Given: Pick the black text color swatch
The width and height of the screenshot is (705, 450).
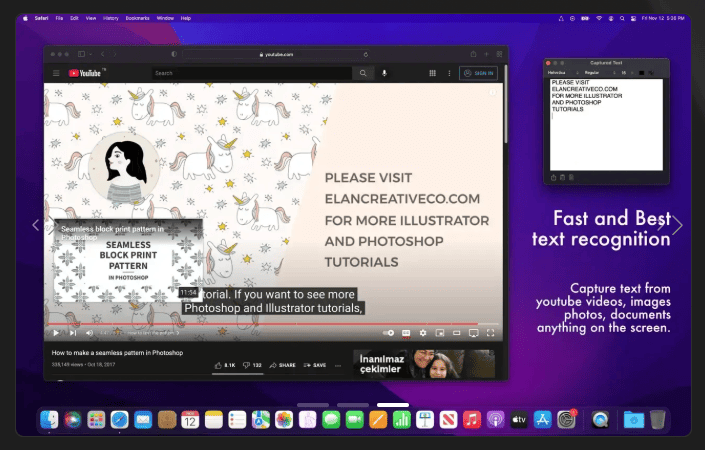Looking at the screenshot, I should click(642, 73).
